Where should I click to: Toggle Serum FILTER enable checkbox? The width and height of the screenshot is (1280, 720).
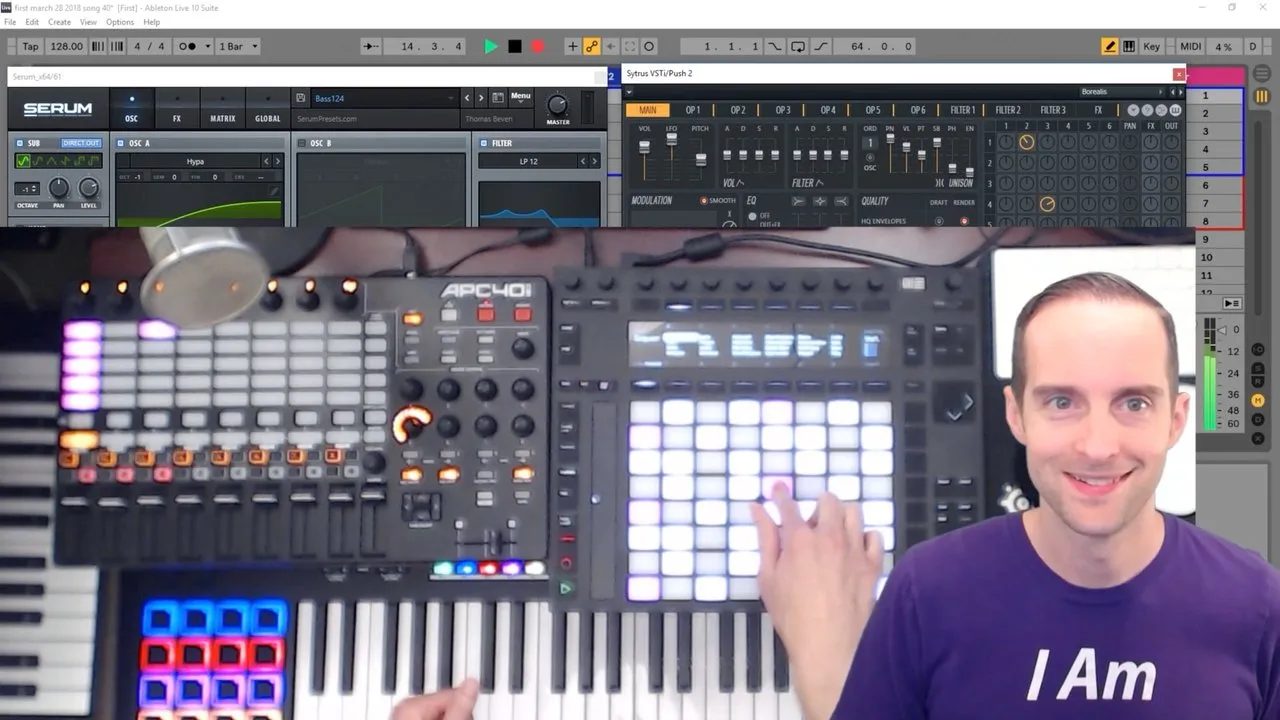(483, 143)
